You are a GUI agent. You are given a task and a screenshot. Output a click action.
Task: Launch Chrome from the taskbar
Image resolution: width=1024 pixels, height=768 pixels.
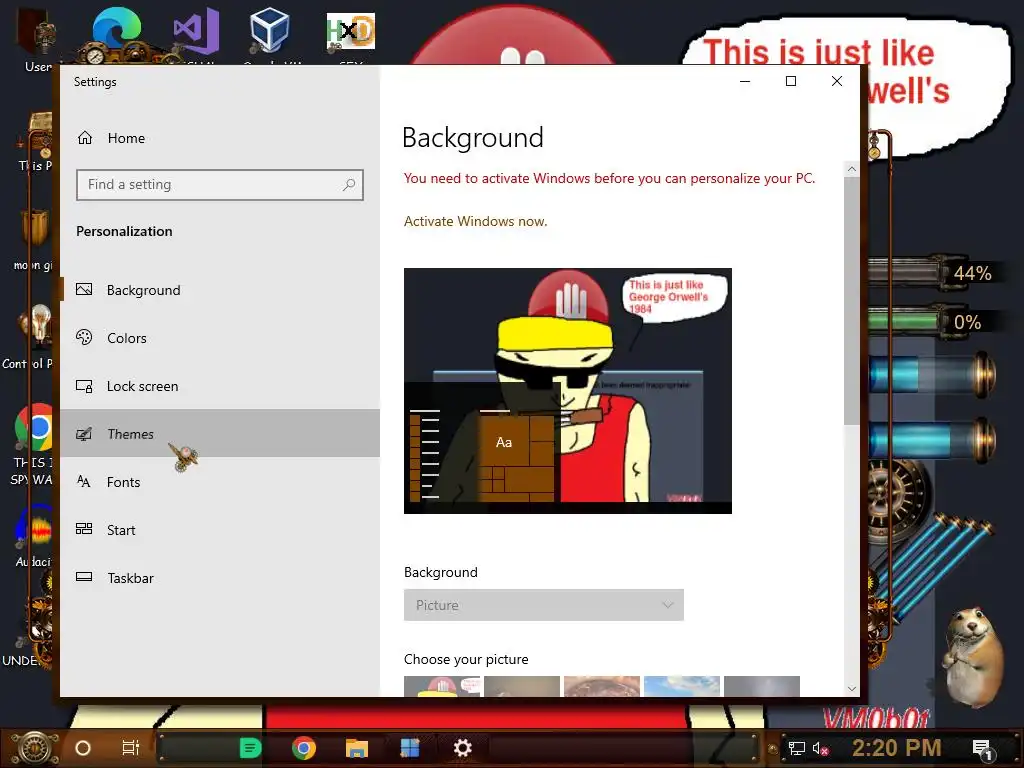(x=304, y=748)
